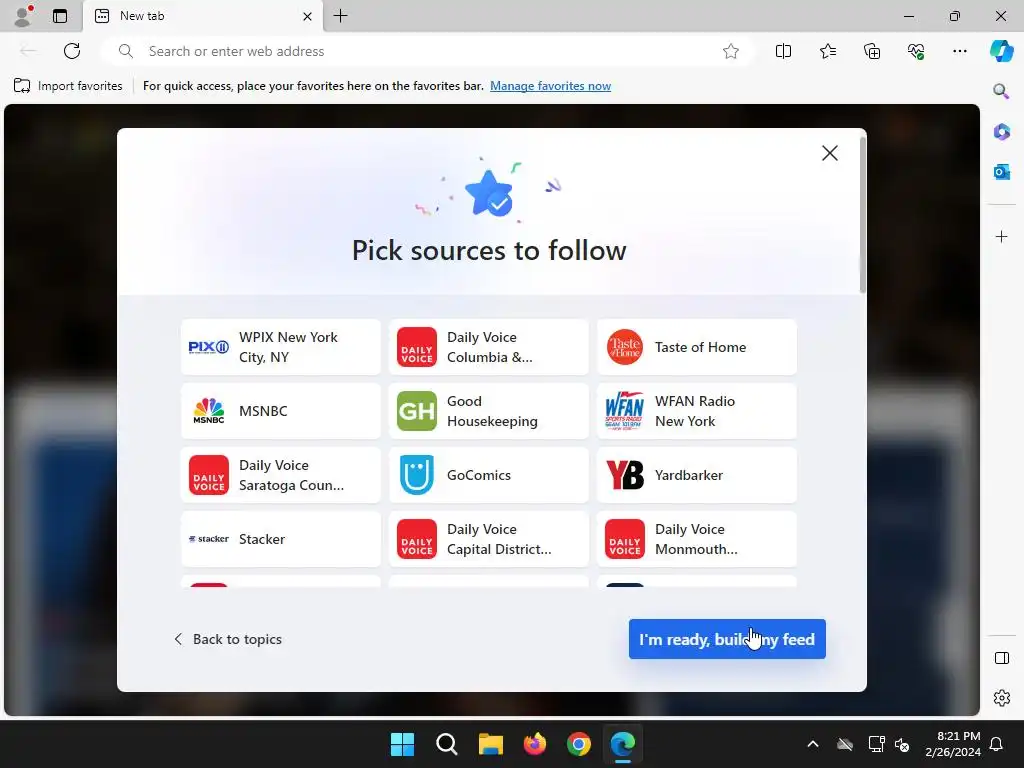Launch Chrome from taskbar
Screen dimensions: 1024x768
[x=579, y=744]
